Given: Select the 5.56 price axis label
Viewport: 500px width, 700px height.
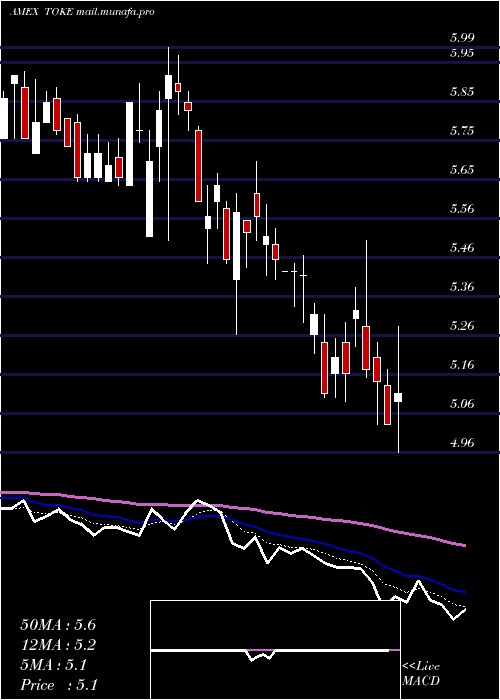Looking at the screenshot, I should coord(462,209).
